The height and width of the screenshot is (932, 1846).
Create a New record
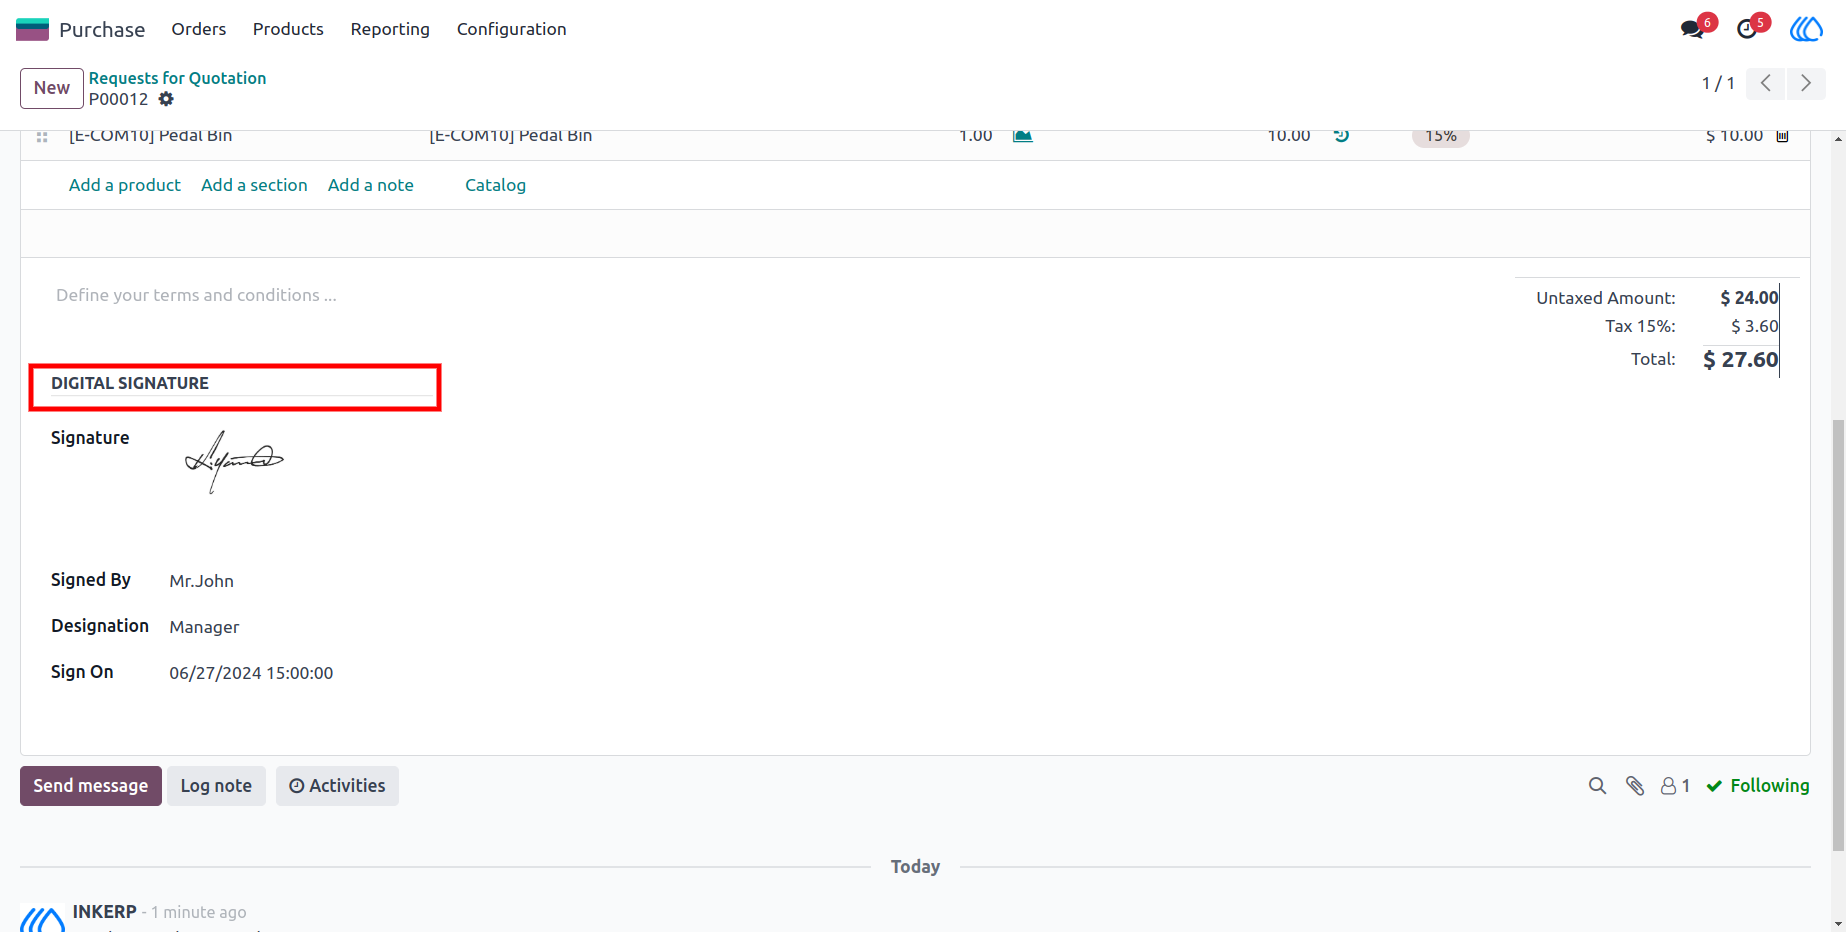[x=52, y=88]
